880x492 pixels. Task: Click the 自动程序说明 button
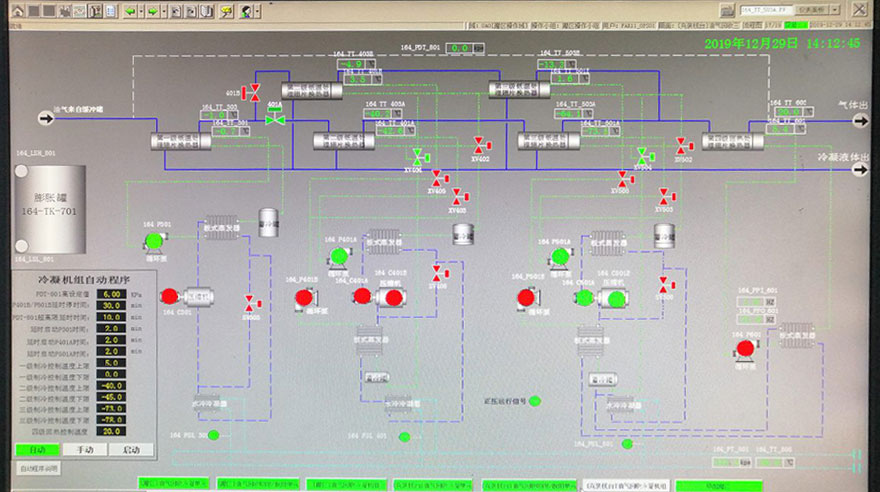40,468
